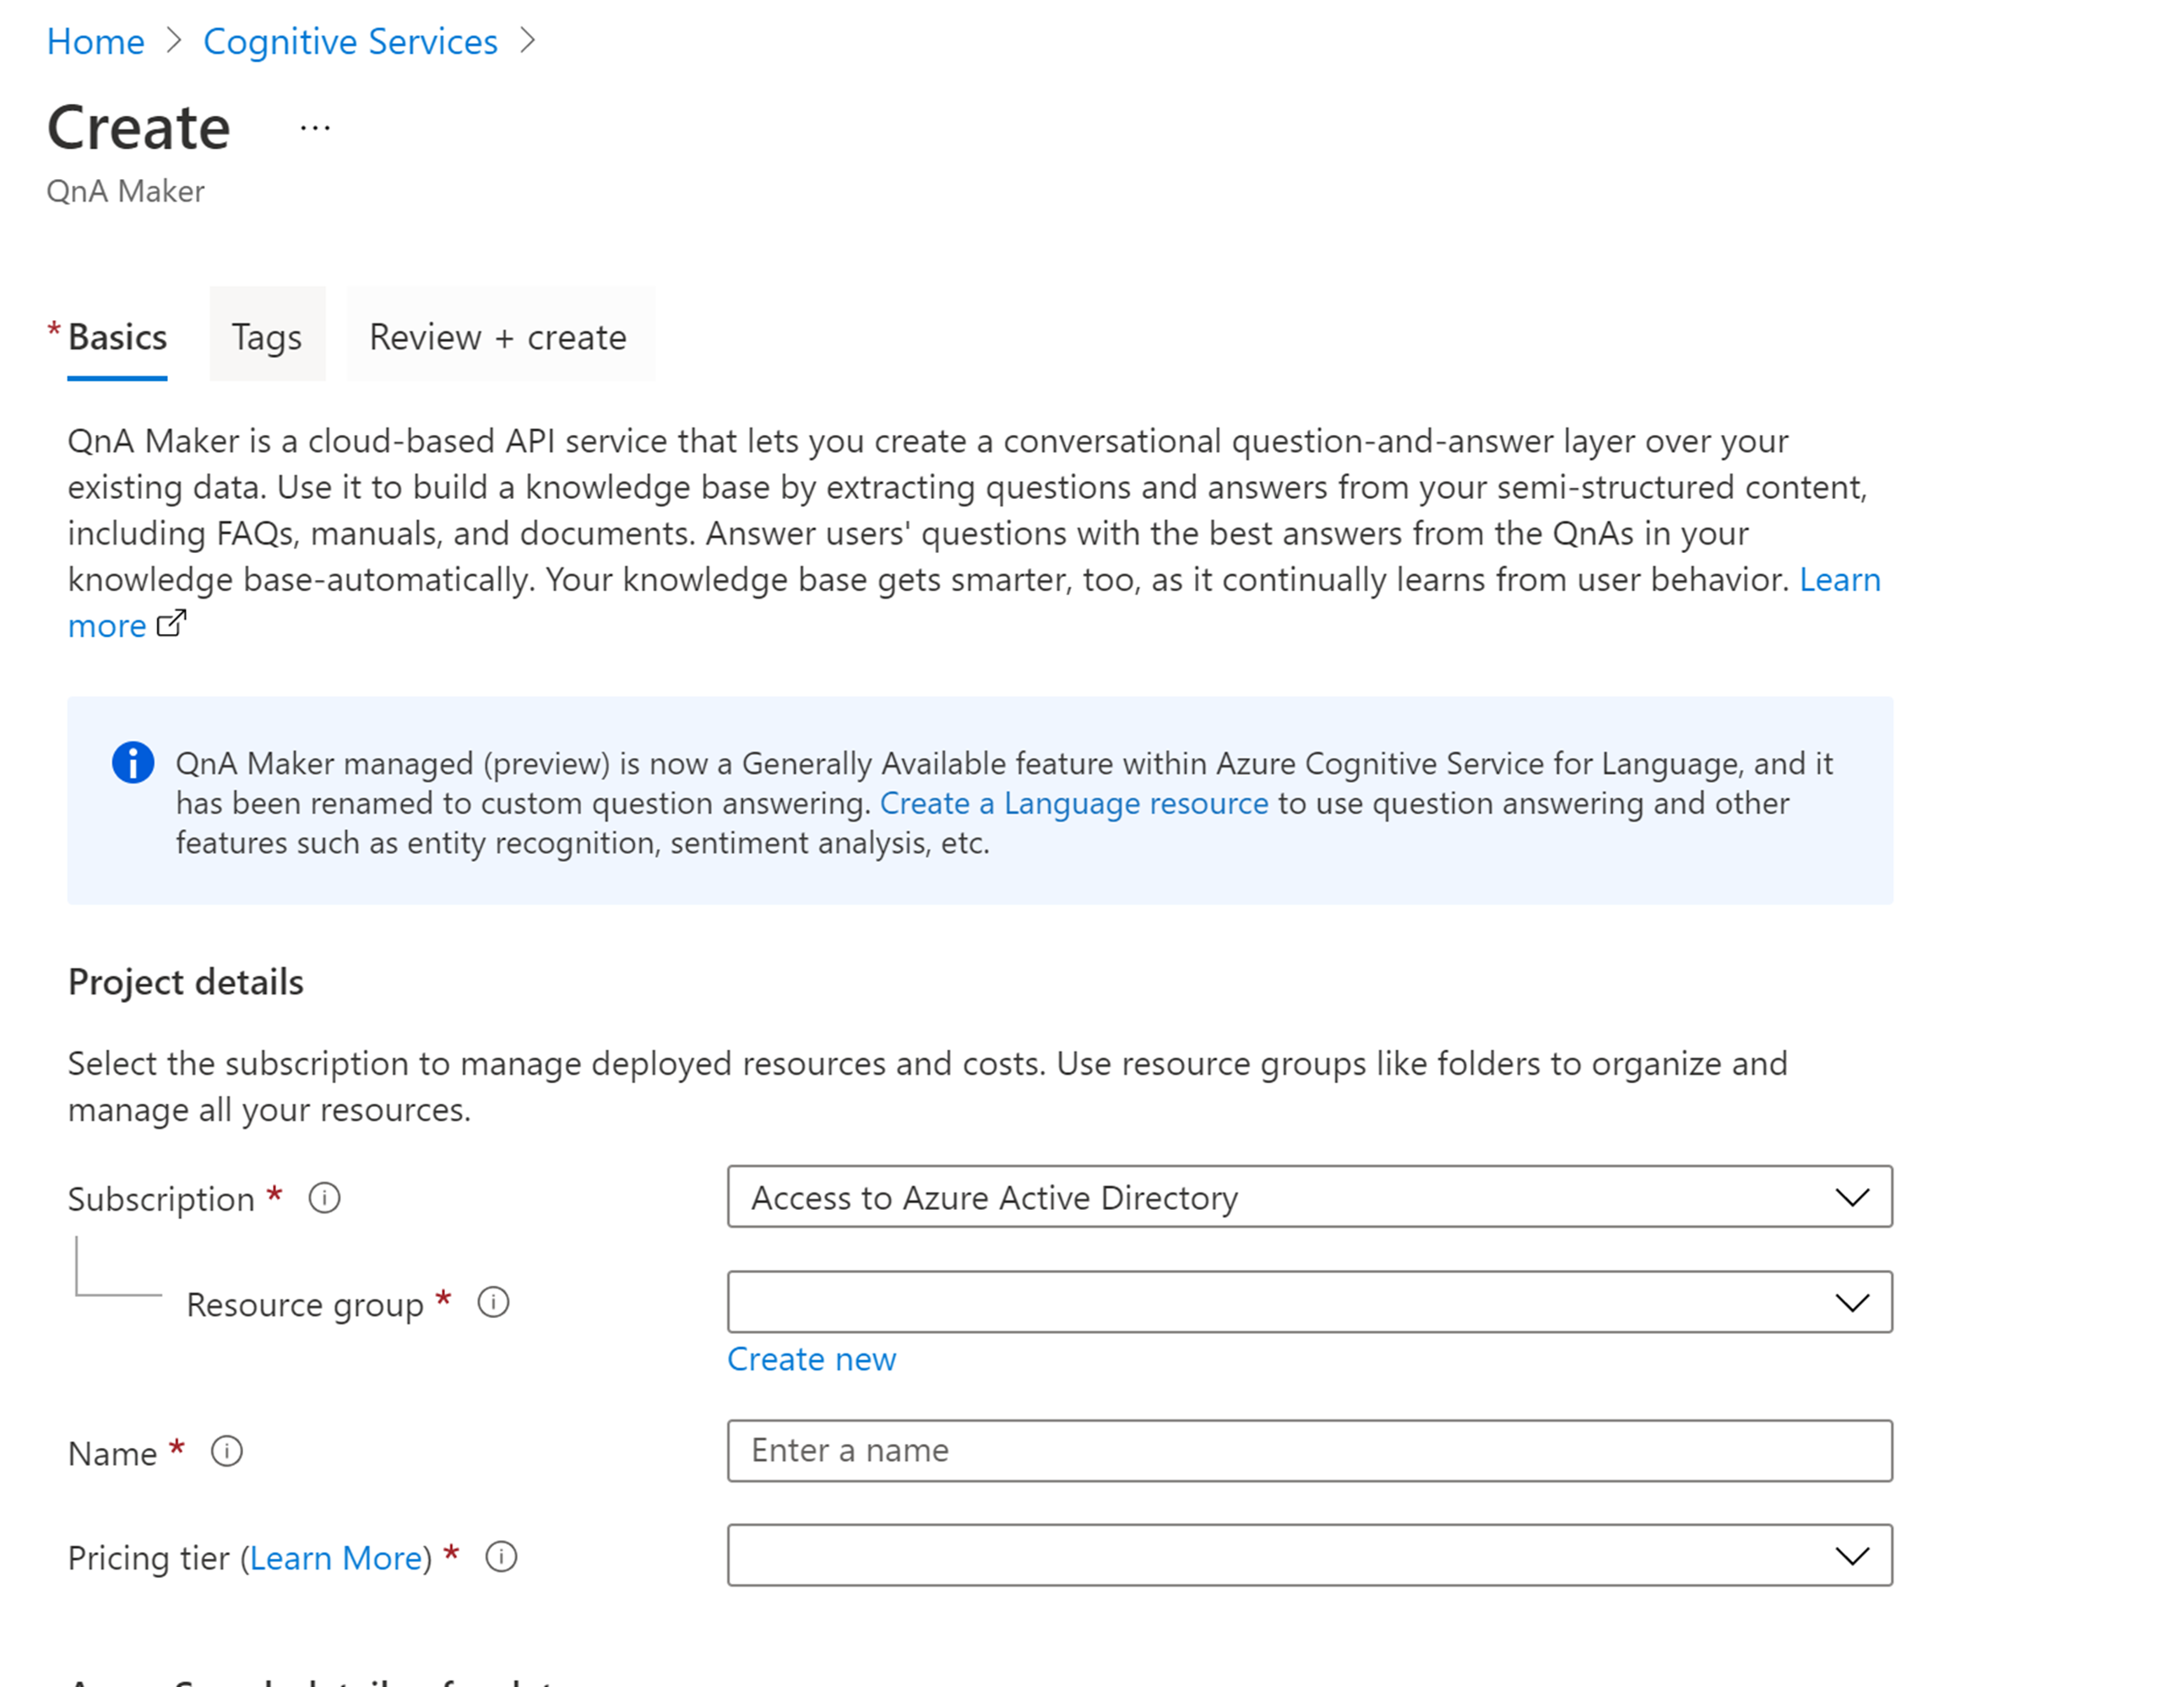Click the Name field info icon
Screen dimensions: 2184x1687
227,1451
